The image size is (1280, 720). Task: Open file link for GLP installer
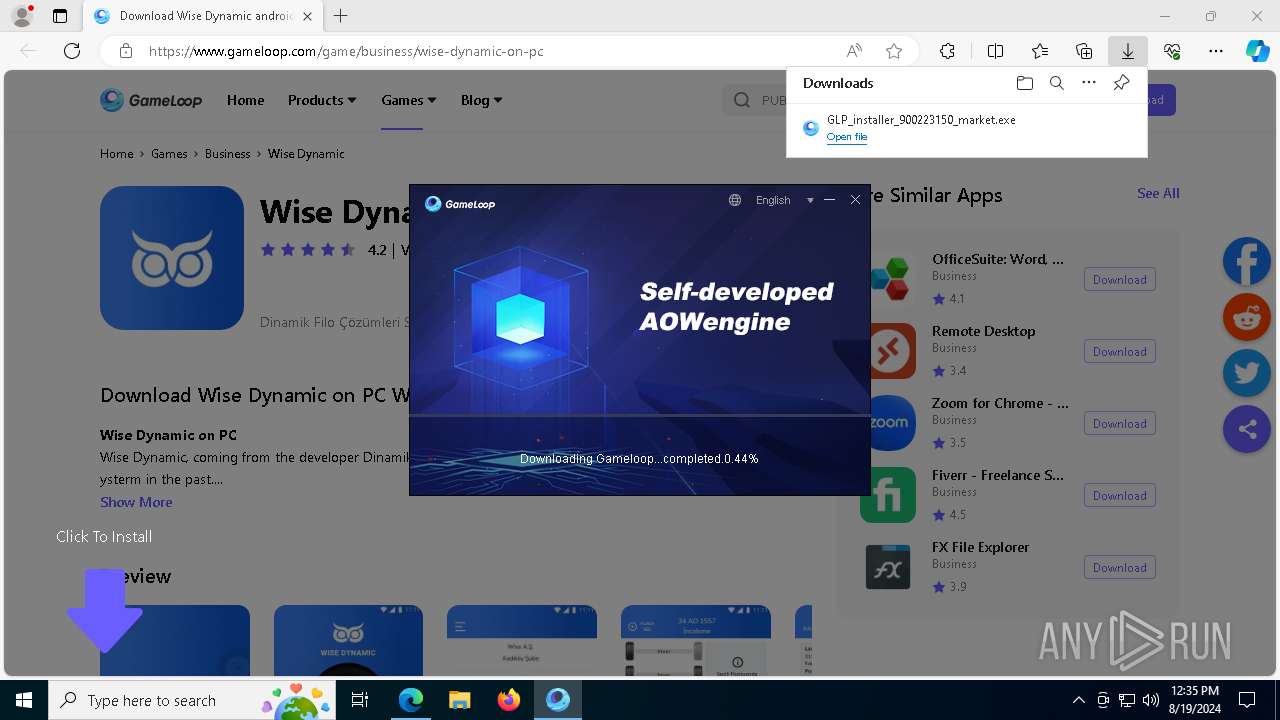tap(847, 137)
